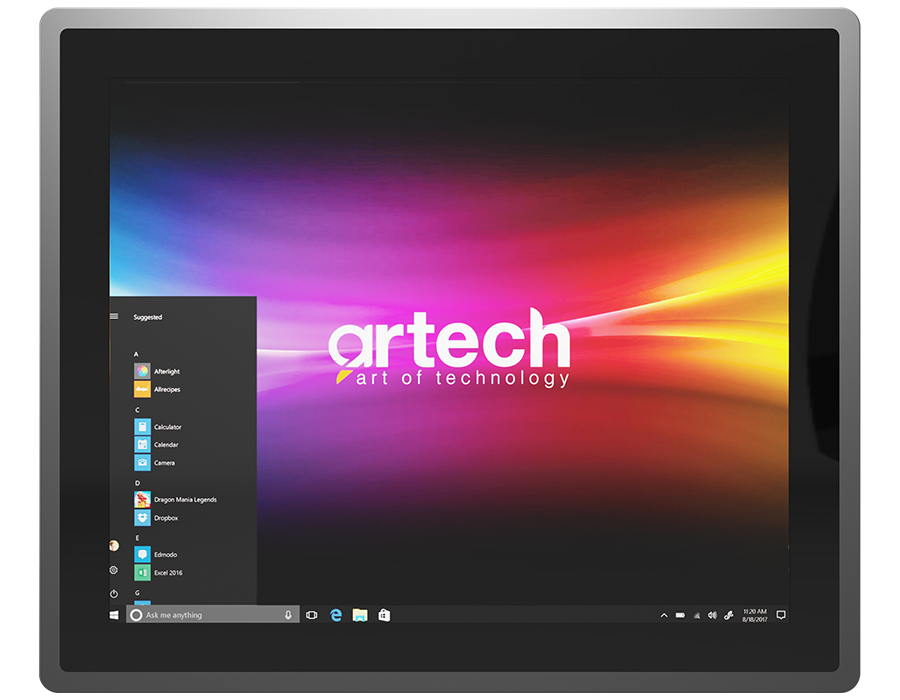900x700 pixels.
Task: Click the letter C section header
Action: pyautogui.click(x=137, y=409)
